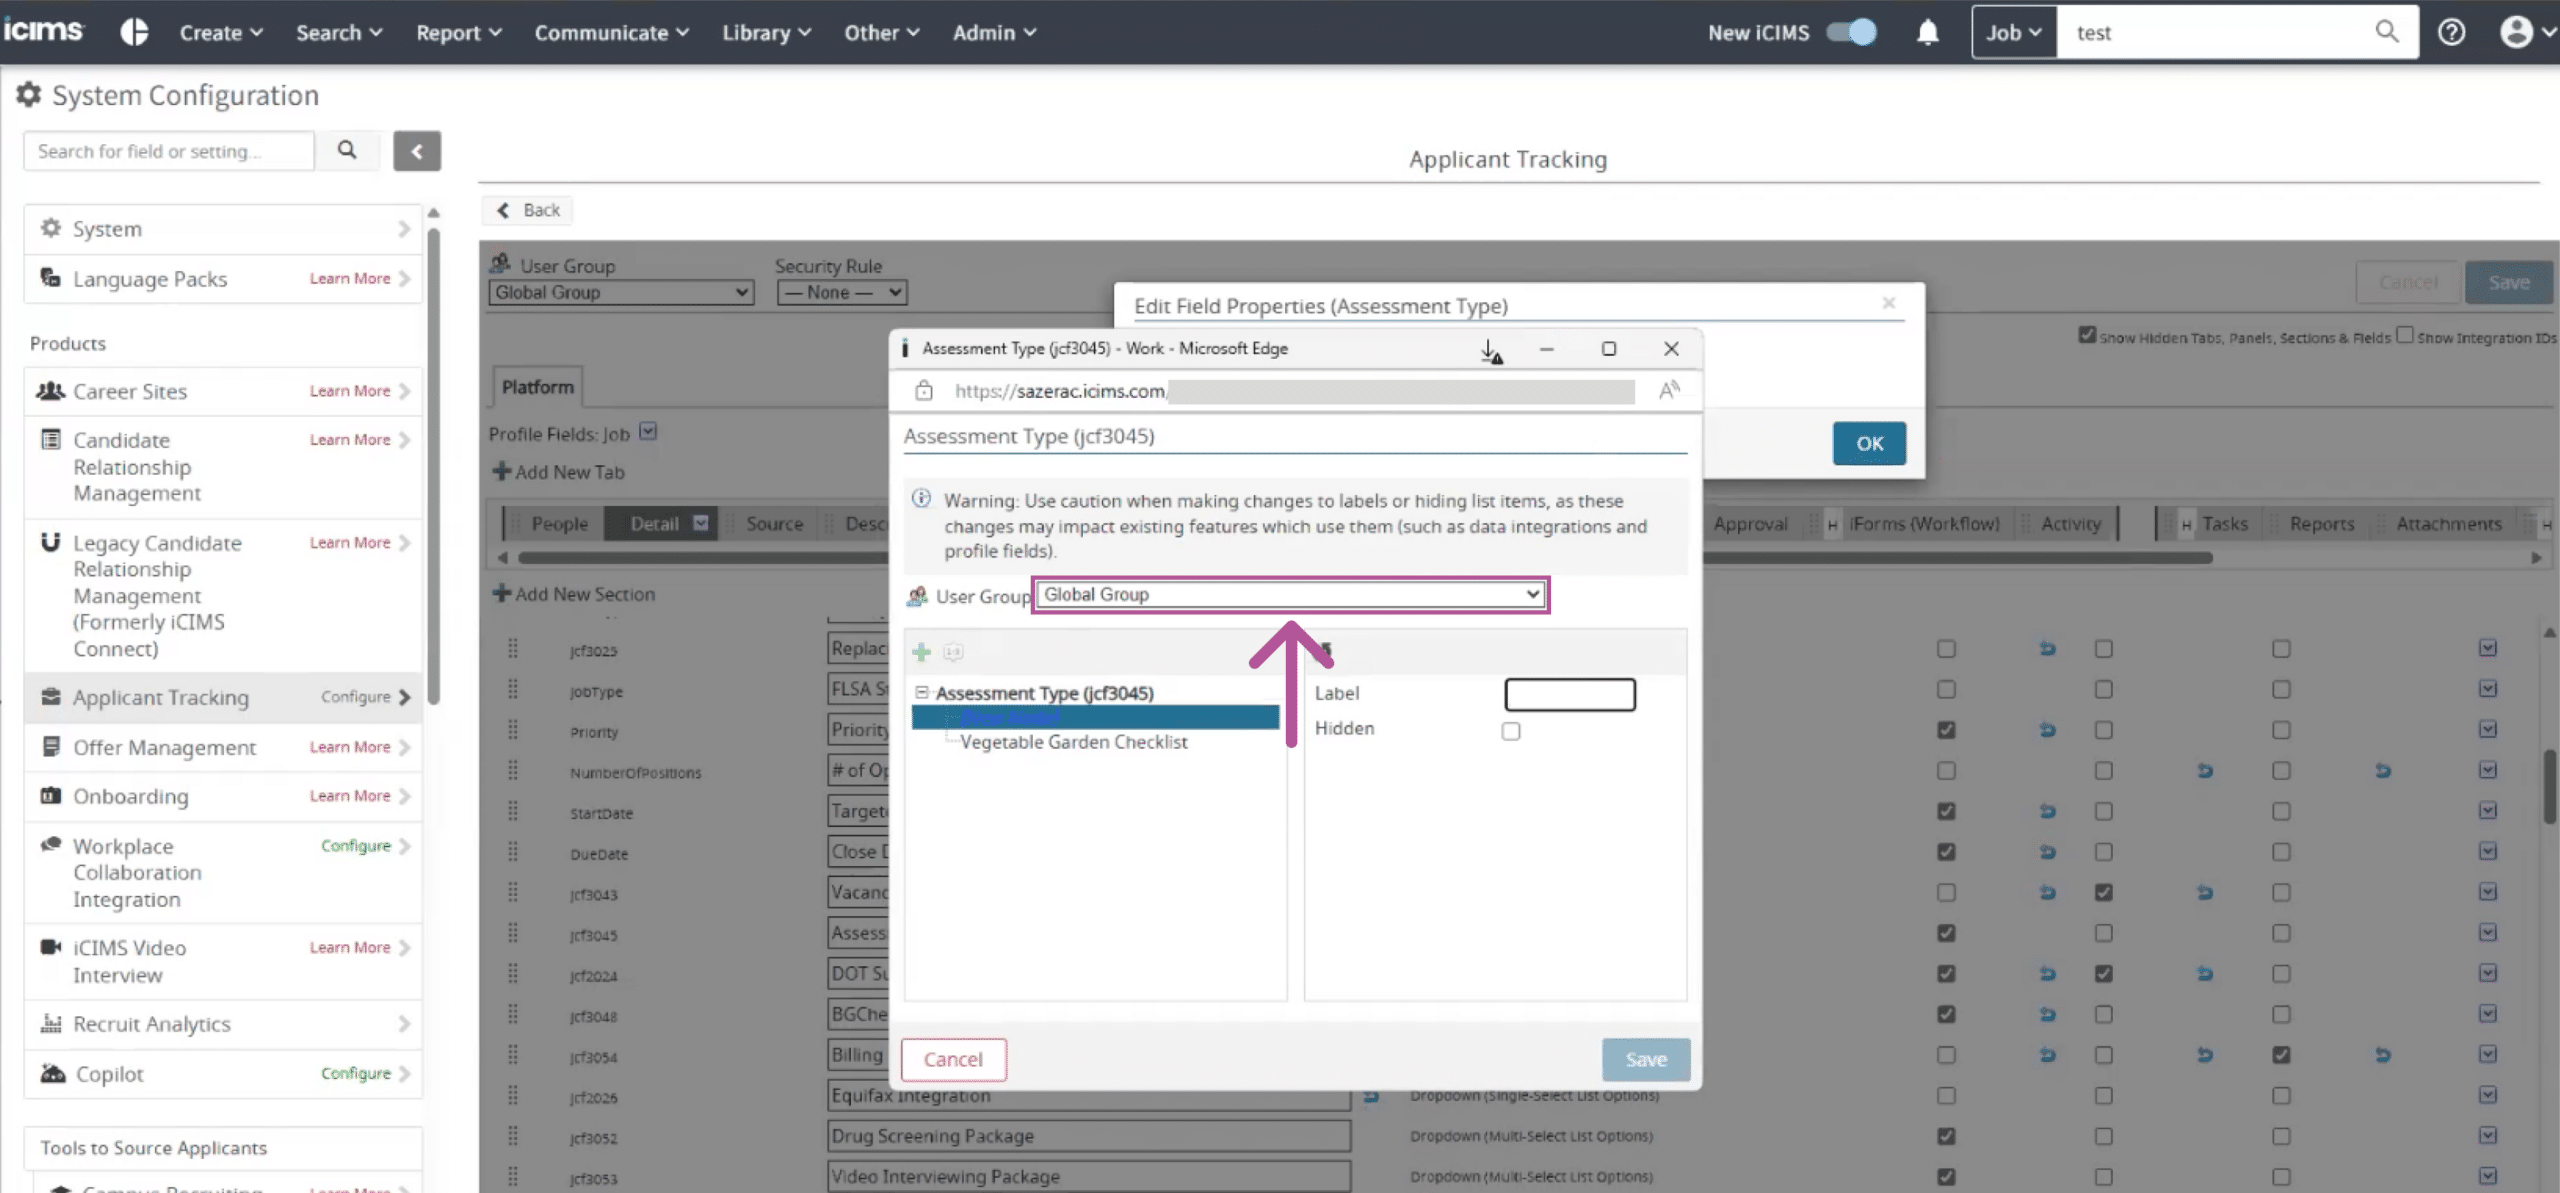Open the User Group dropdown on the Applicant Tracking page

621,292
